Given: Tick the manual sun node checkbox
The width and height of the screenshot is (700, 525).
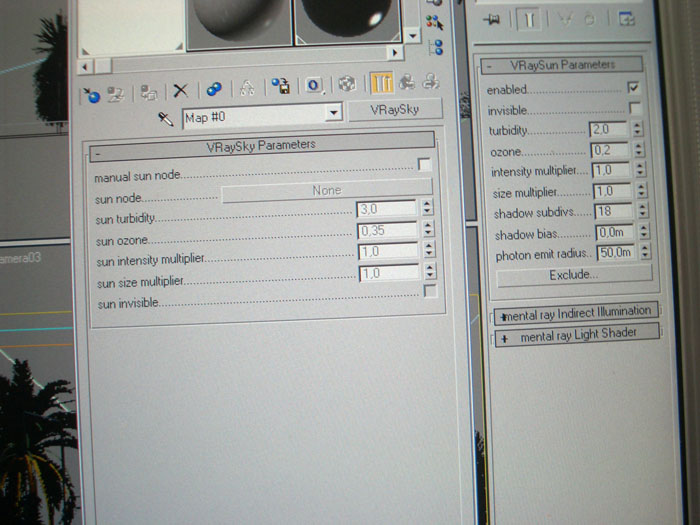Looking at the screenshot, I should click(424, 165).
